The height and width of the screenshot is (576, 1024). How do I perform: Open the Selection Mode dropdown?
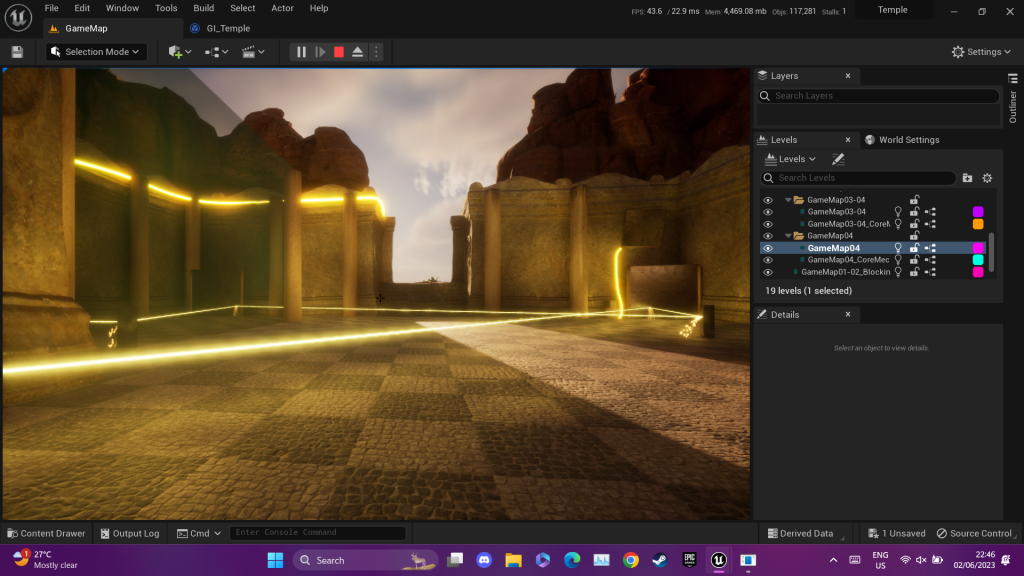coord(97,52)
